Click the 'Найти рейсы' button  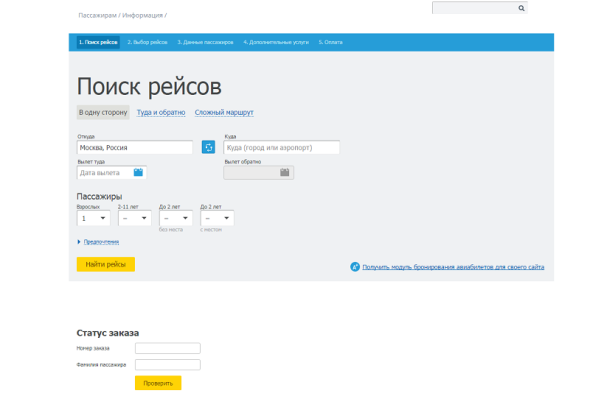(106, 264)
